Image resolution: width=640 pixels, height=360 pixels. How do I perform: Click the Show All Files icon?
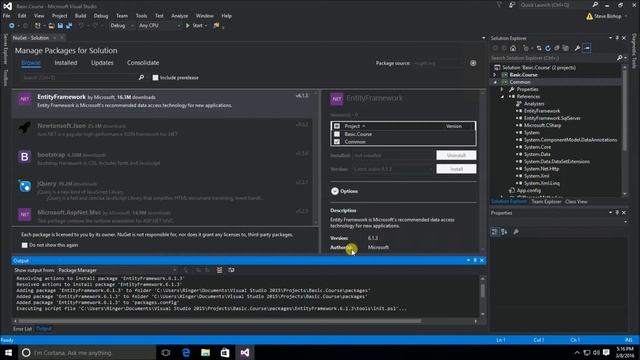pos(566,48)
